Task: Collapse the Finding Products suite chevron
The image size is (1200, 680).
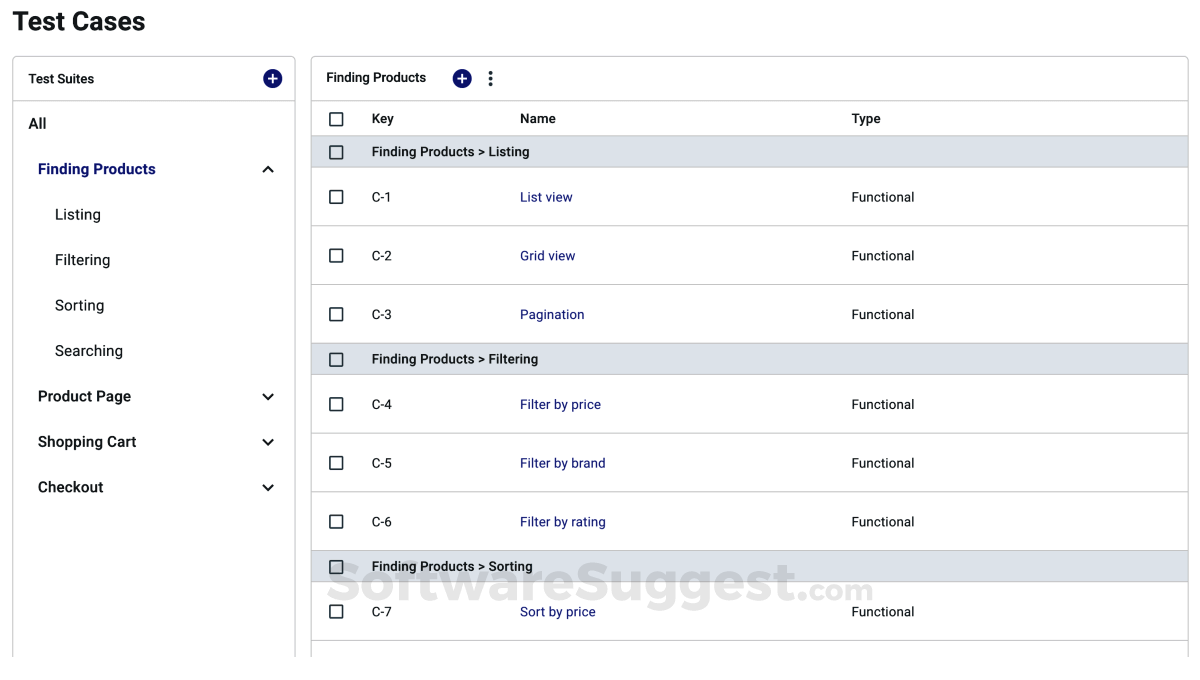Action: (x=268, y=169)
